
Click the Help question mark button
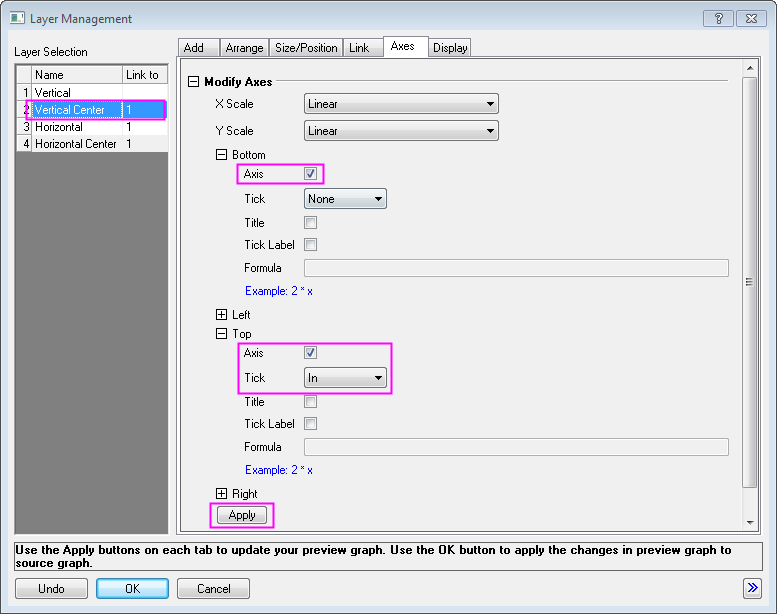click(718, 18)
